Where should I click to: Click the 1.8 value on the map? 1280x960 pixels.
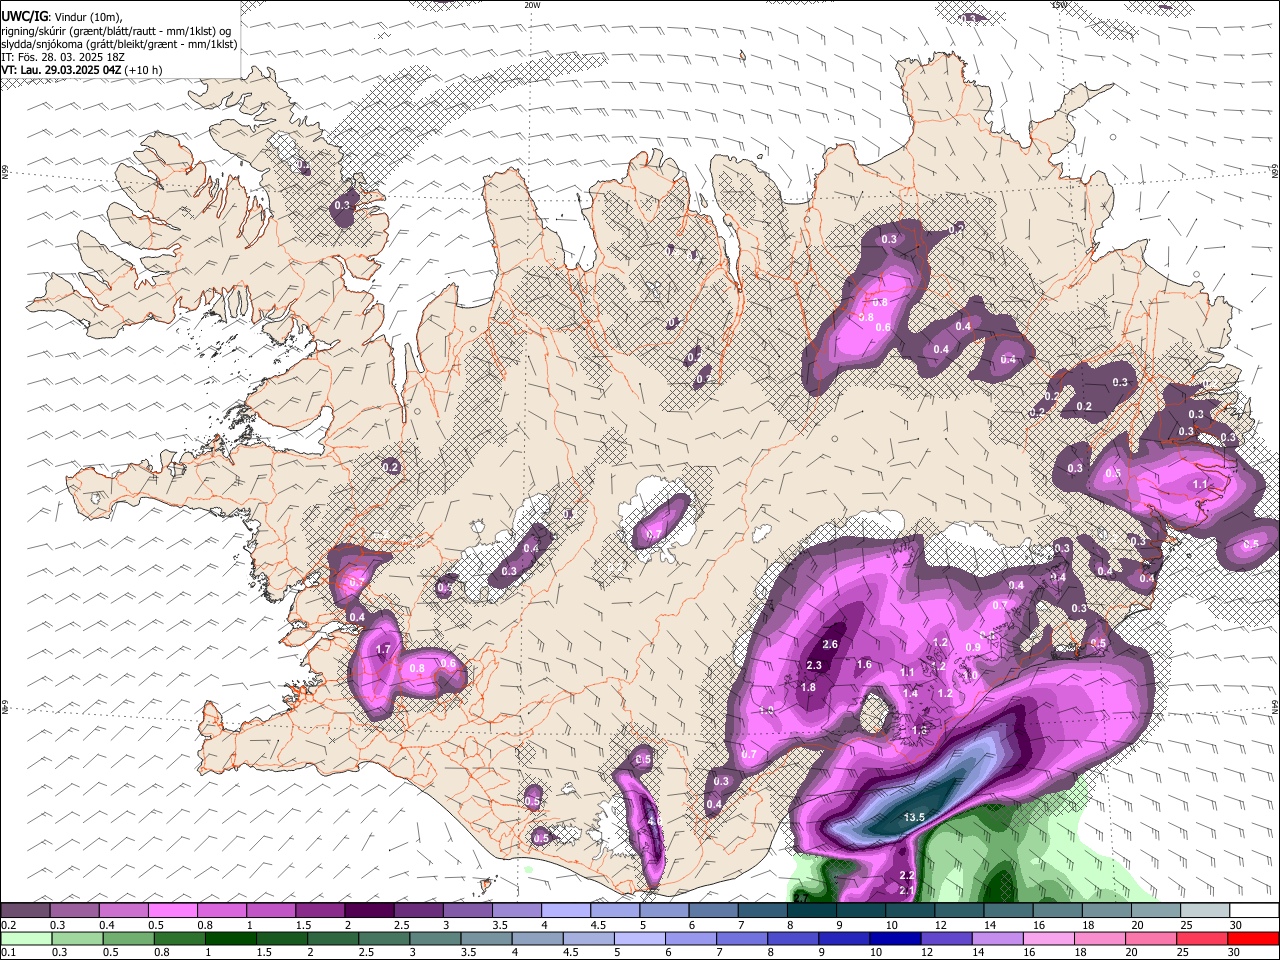pyautogui.click(x=809, y=687)
